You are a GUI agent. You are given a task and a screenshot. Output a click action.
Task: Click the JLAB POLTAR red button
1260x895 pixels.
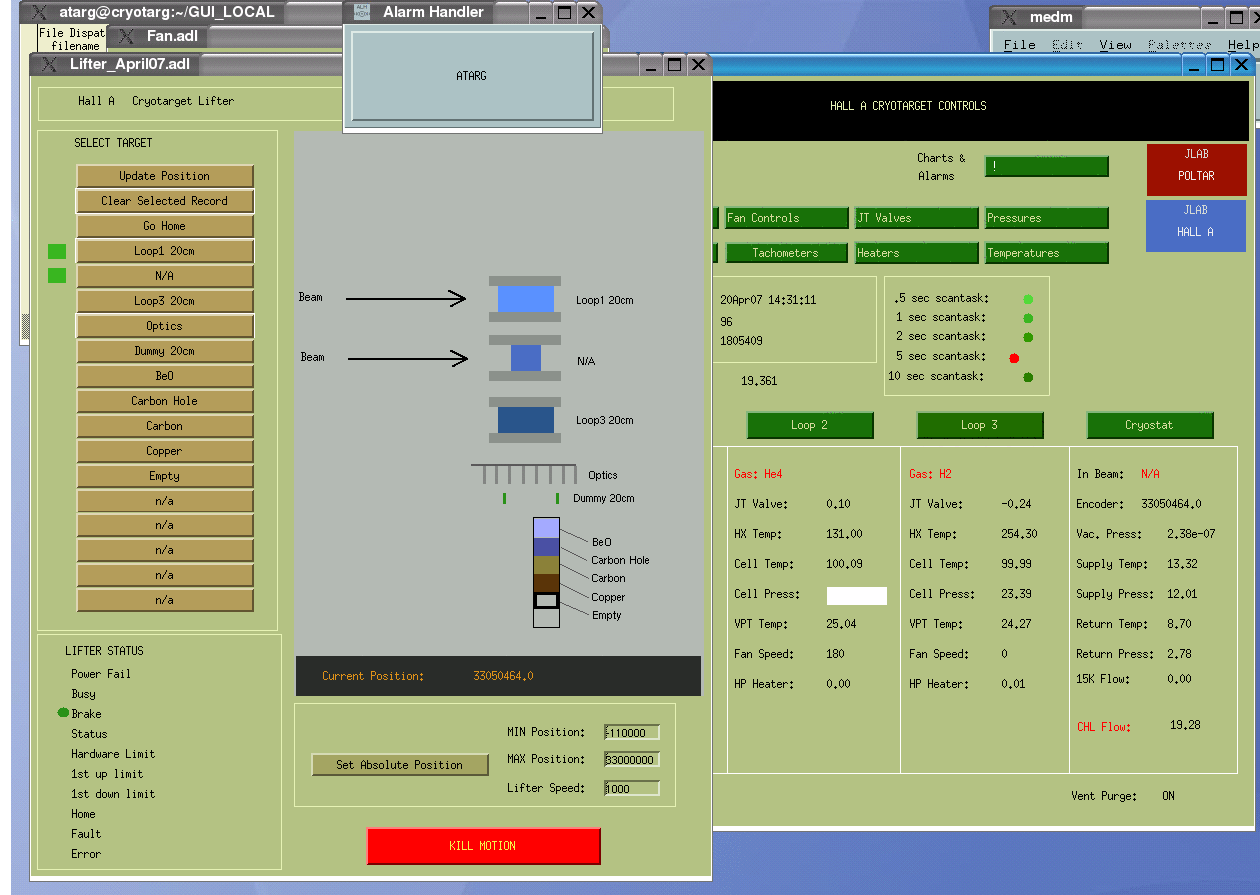pyautogui.click(x=1197, y=170)
